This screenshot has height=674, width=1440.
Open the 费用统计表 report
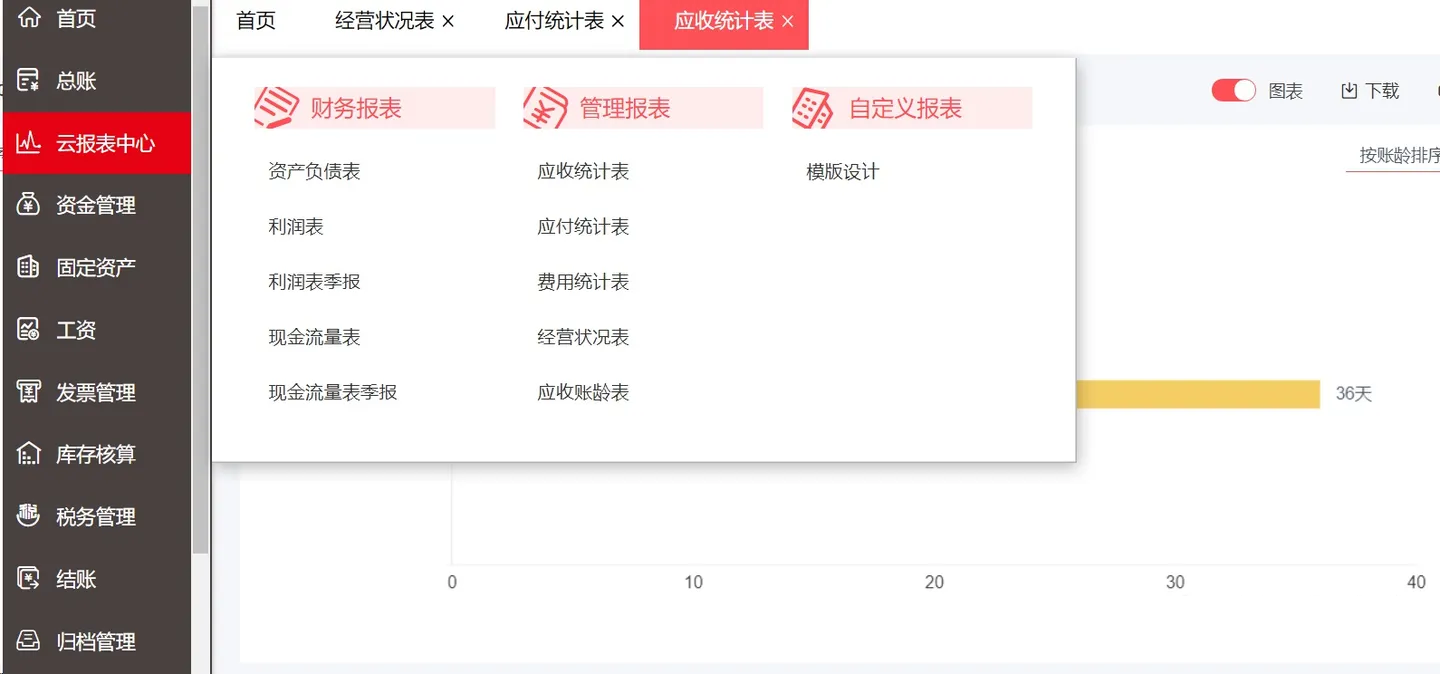(x=583, y=282)
